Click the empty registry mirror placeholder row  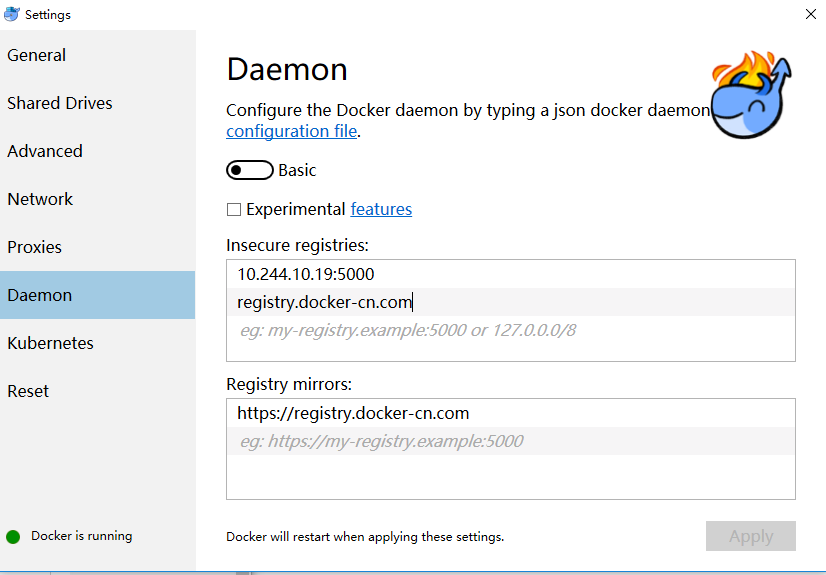[511, 441]
